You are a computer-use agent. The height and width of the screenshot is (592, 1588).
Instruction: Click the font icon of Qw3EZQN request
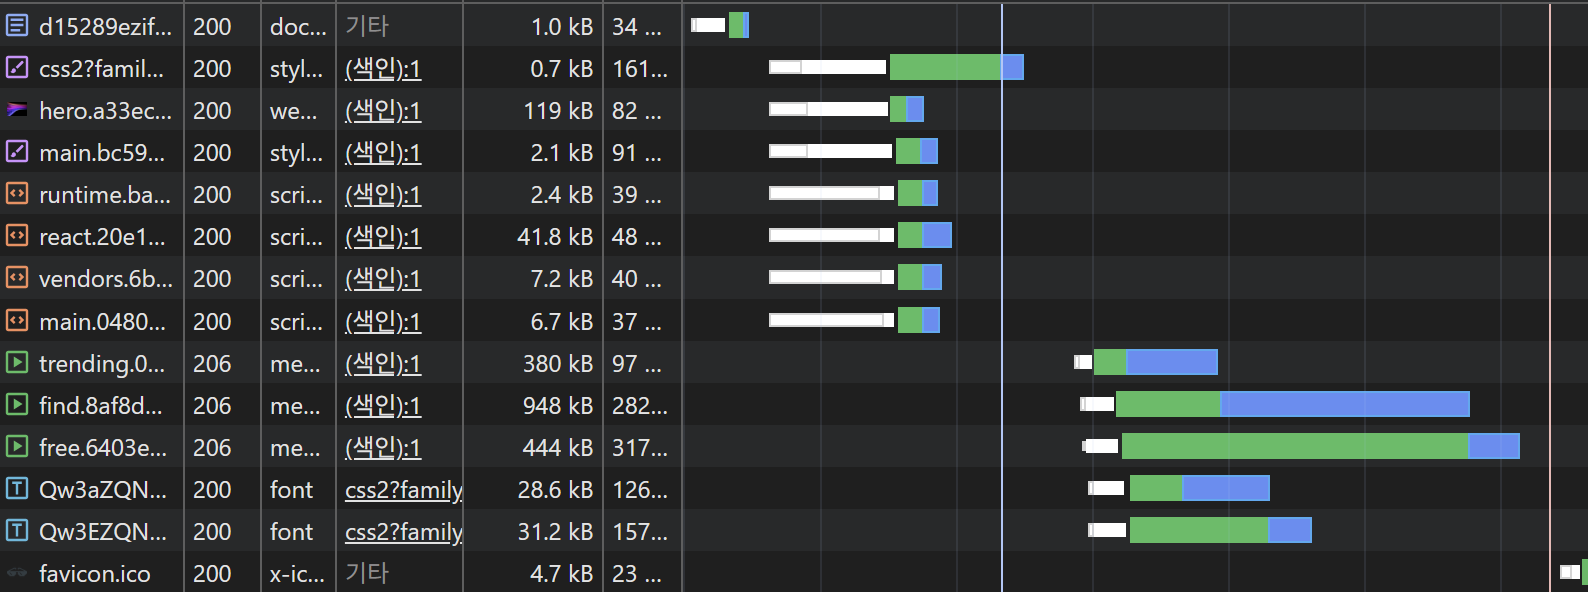17,530
